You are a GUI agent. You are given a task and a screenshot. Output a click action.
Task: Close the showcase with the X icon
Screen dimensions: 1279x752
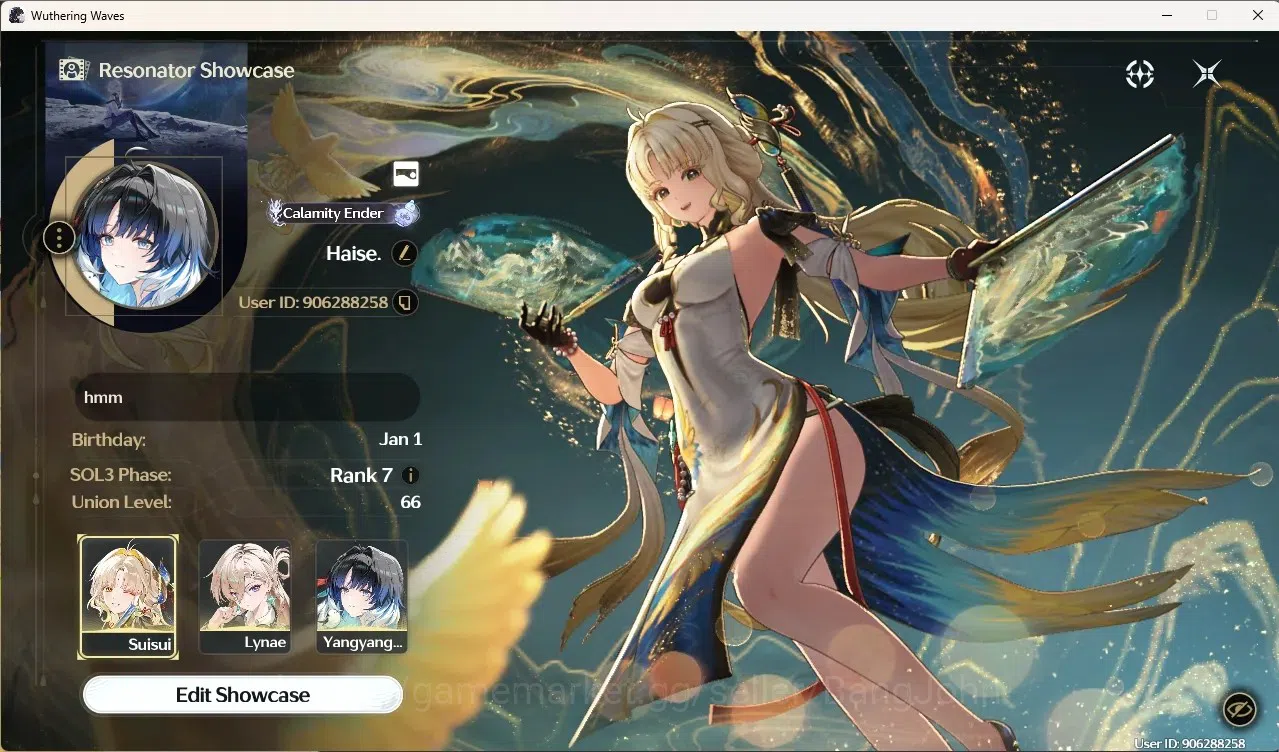click(1207, 74)
